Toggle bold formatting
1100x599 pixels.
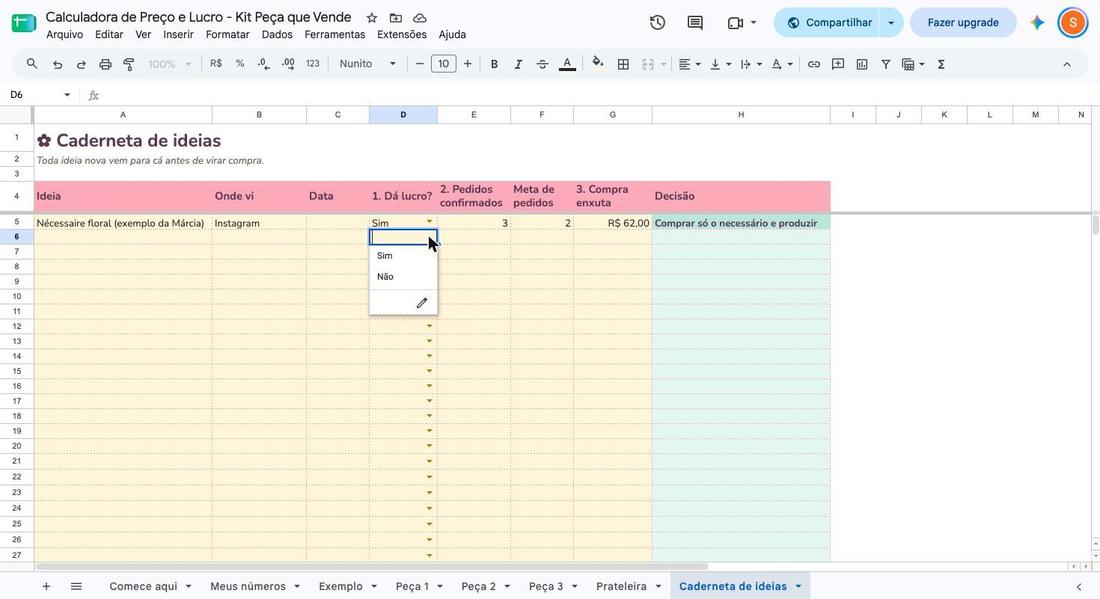494,64
